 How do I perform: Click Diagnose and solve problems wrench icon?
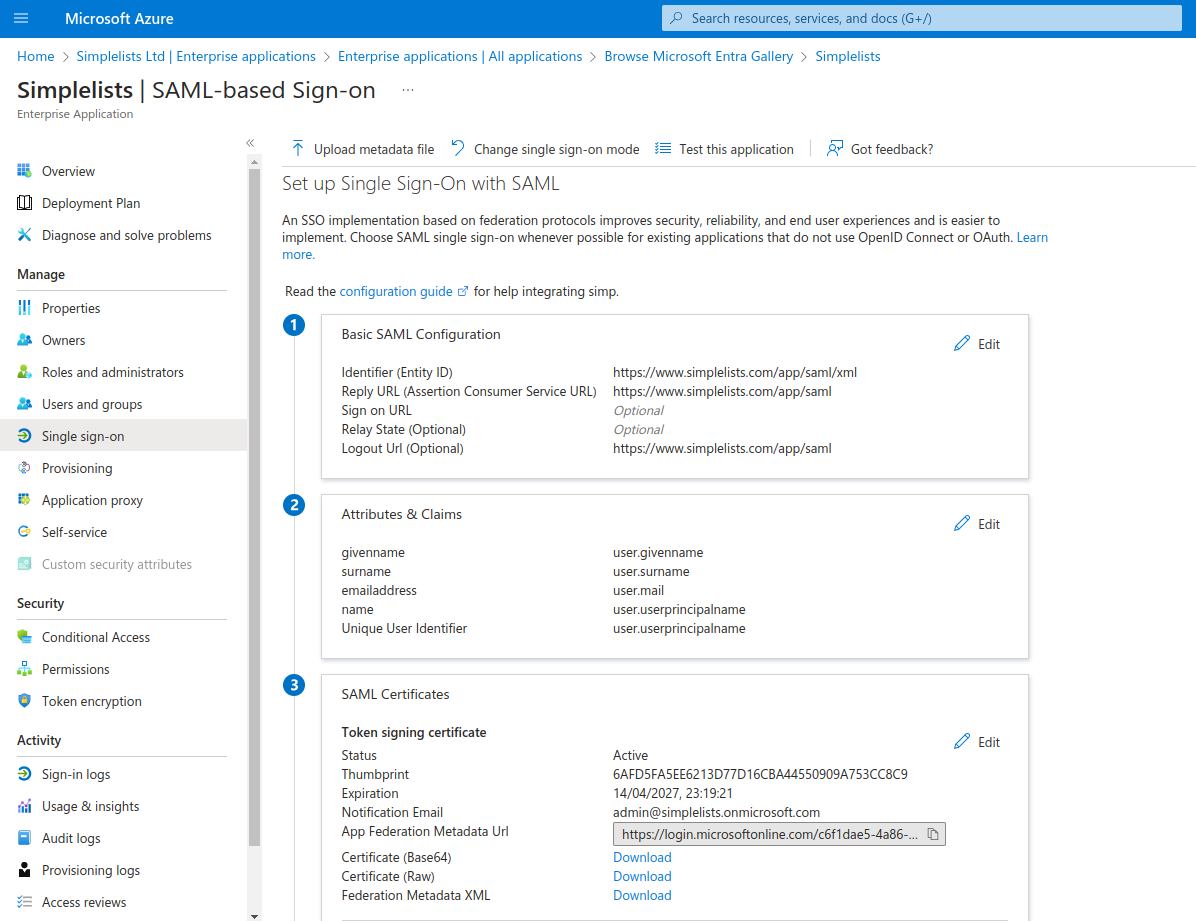point(24,235)
